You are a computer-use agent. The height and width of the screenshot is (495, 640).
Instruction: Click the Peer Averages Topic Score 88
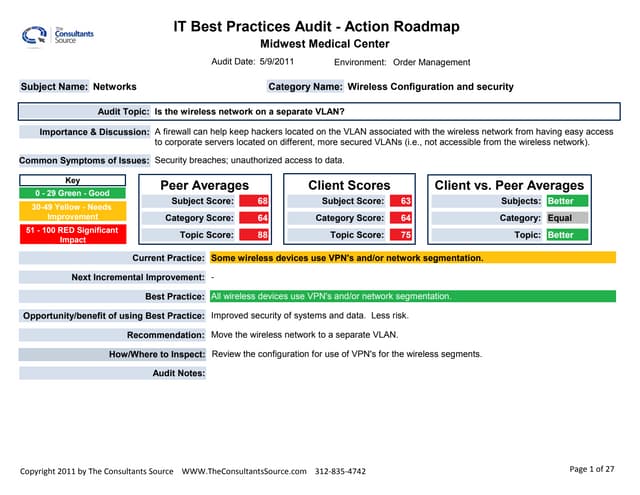click(262, 235)
